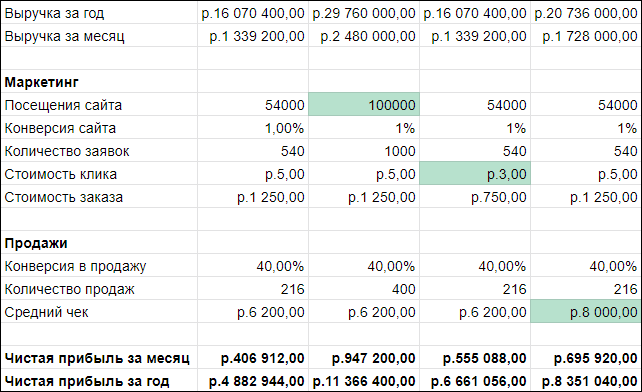642x392 pixels.
Task: Click the Средний чек label cell
Action: coord(99,311)
